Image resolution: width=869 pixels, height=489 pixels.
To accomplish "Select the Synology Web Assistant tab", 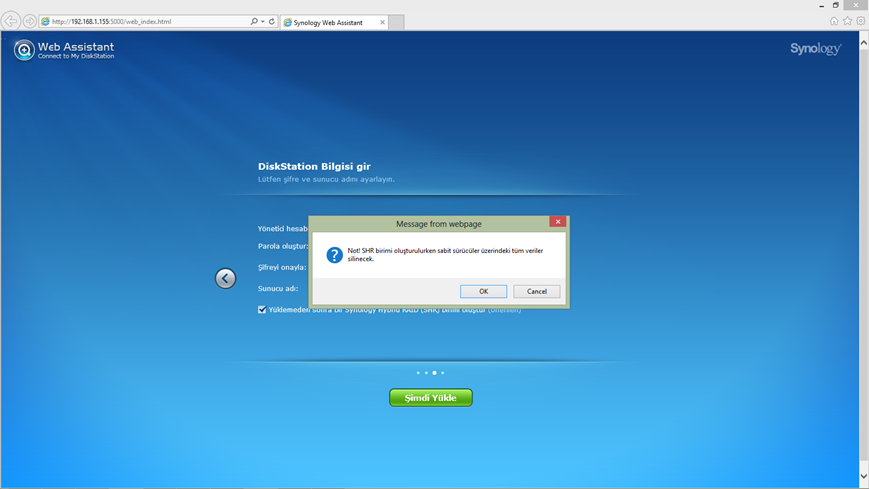I will [x=334, y=22].
